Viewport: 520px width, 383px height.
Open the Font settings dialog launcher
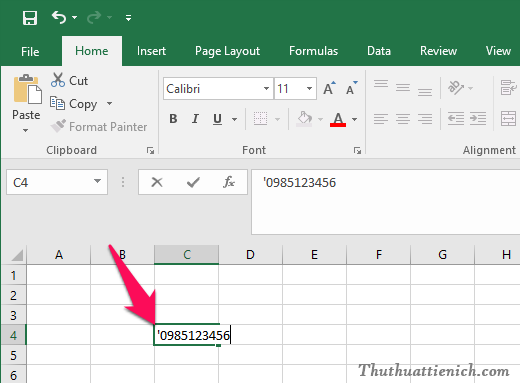[x=357, y=151]
